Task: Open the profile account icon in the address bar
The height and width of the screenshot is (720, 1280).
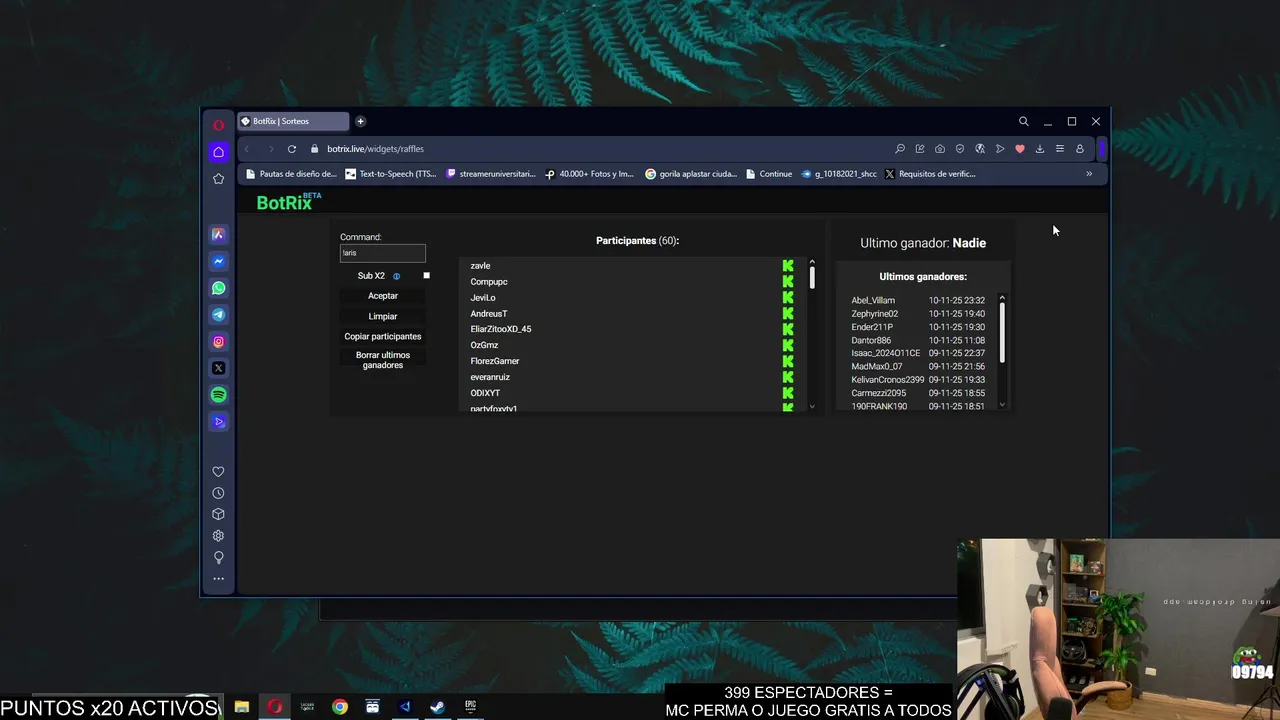Action: 1080,149
